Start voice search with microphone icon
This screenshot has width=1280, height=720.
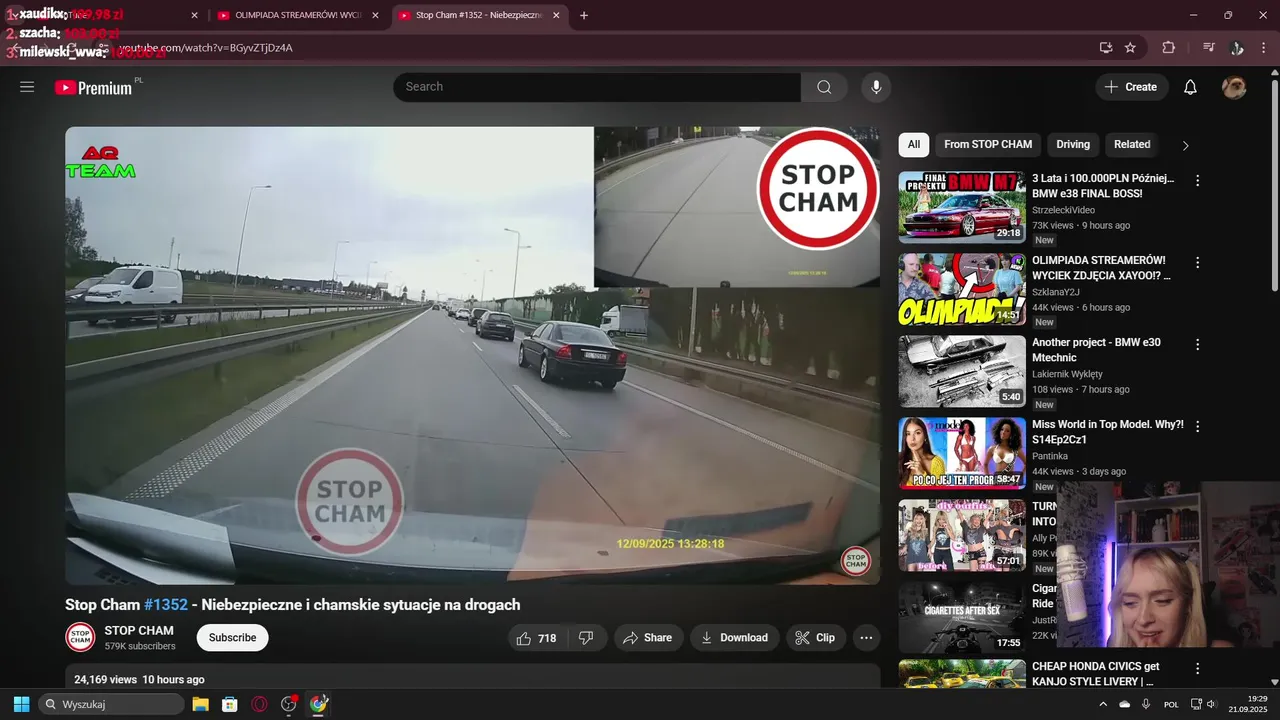(876, 87)
